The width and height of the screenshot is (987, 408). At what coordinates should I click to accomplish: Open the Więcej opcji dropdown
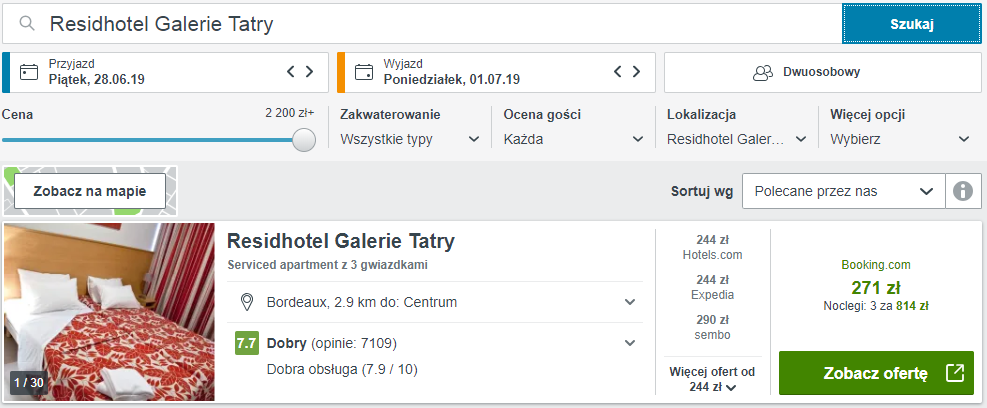click(x=900, y=139)
